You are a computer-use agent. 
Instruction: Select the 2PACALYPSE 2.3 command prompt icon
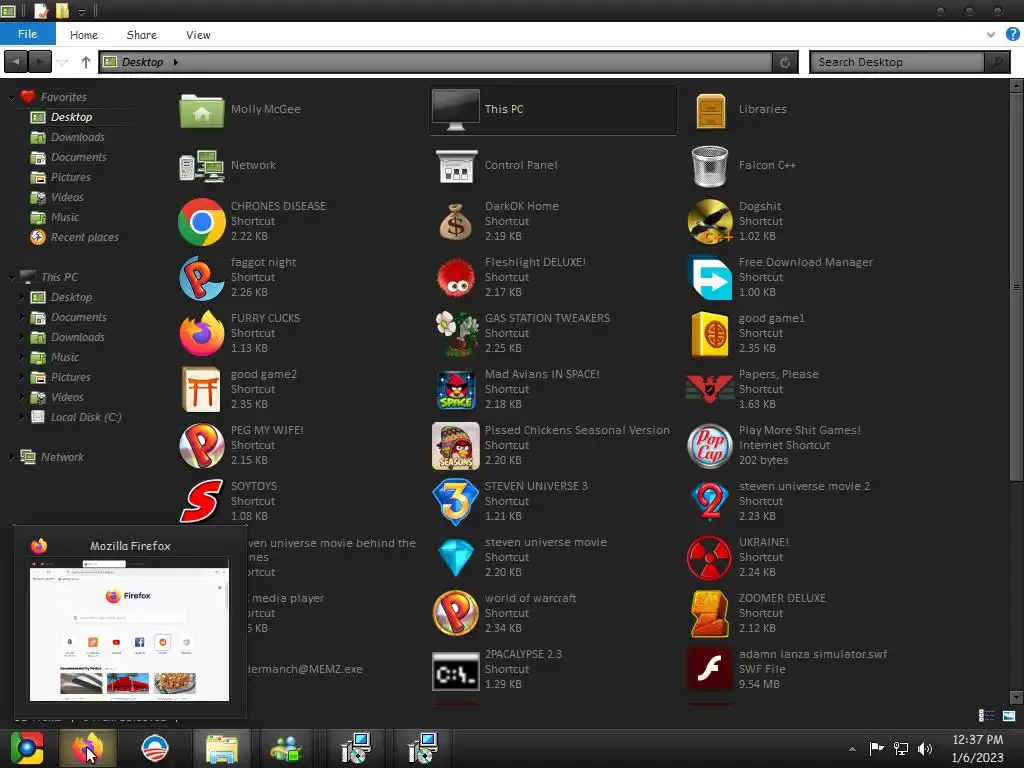456,671
